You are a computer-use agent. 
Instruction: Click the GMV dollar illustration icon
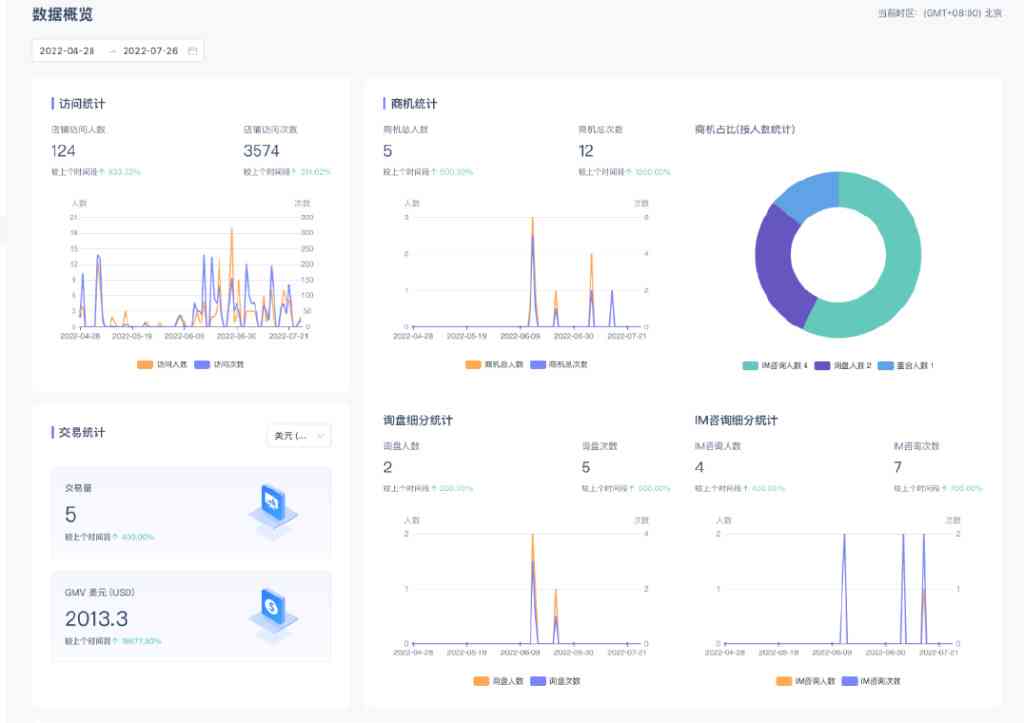[272, 611]
